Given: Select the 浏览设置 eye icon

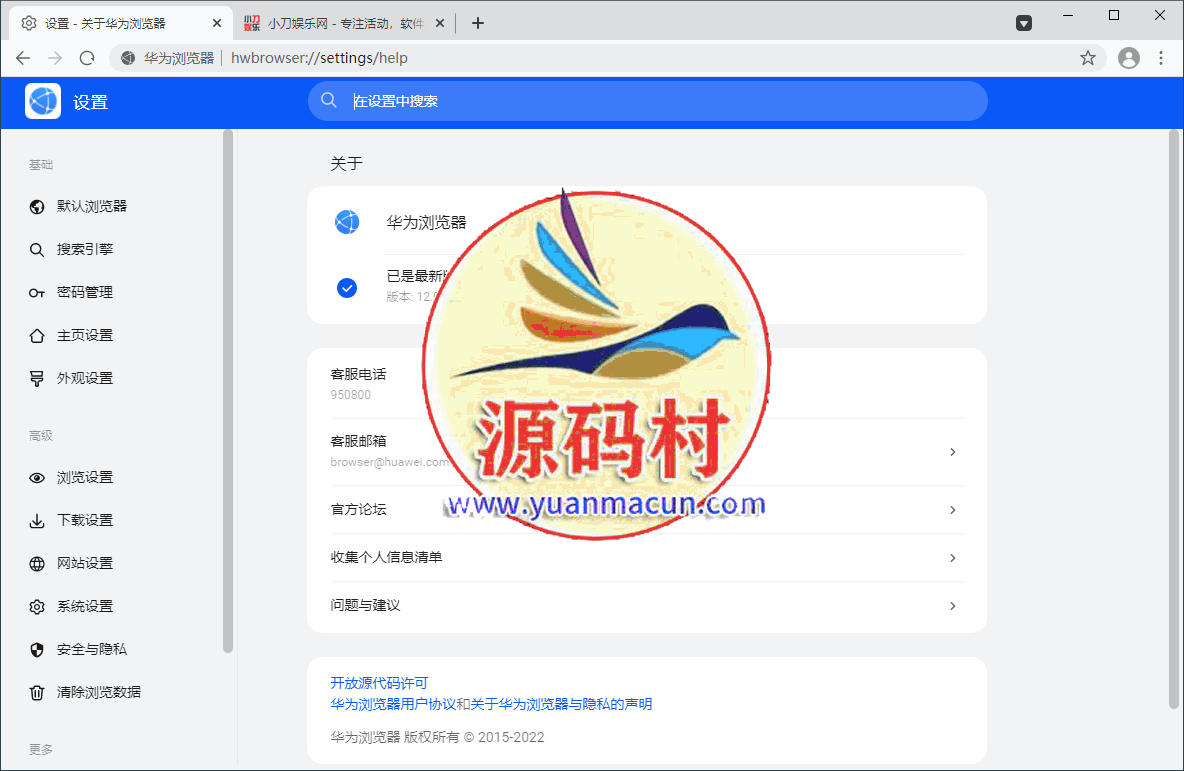Looking at the screenshot, I should pos(36,477).
